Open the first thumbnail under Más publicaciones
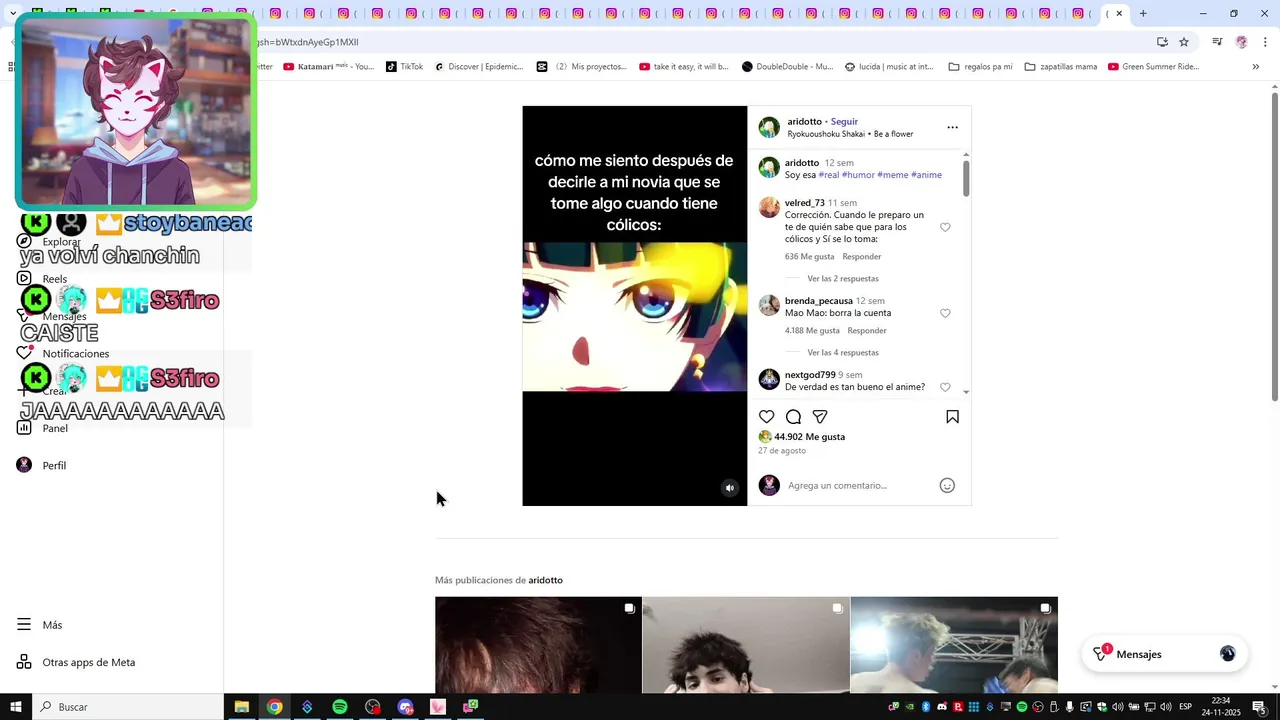 (x=538, y=645)
